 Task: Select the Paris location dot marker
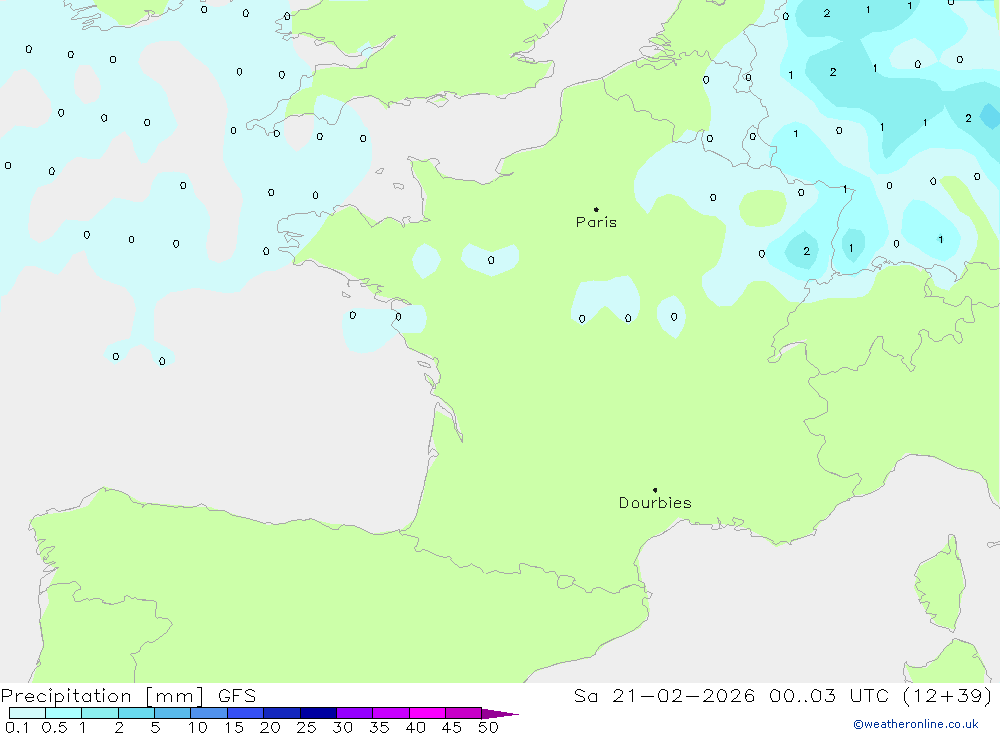click(x=596, y=209)
